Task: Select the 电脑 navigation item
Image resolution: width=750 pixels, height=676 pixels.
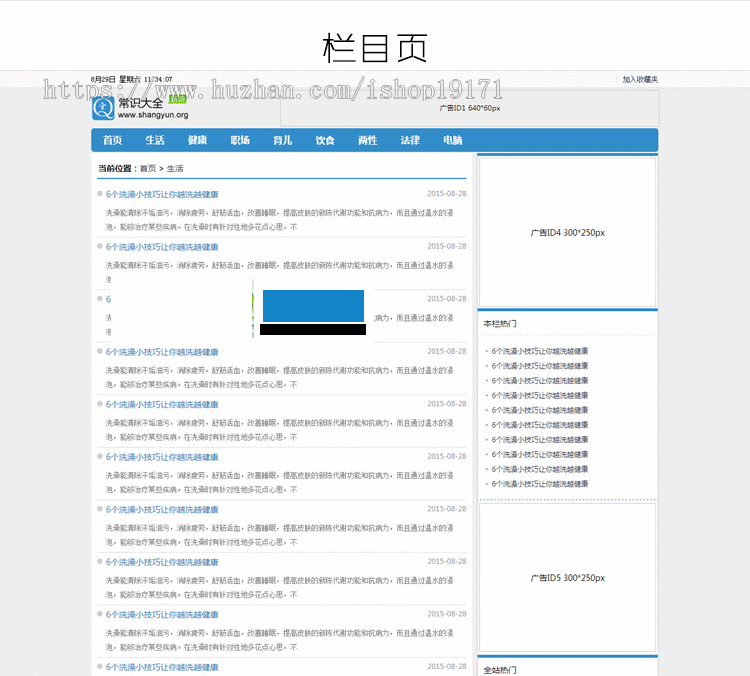Action: (x=452, y=140)
